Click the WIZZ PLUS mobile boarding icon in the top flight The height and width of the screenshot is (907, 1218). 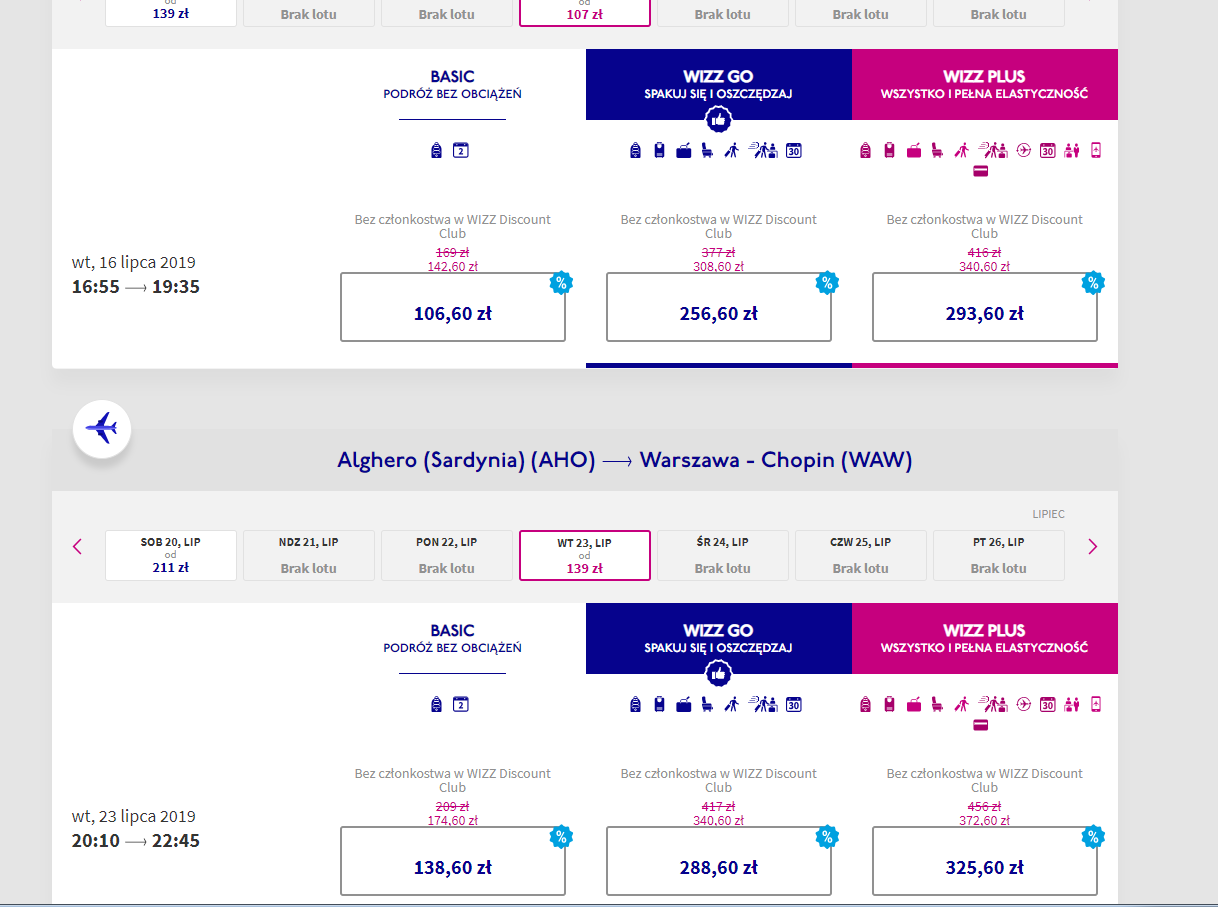pyautogui.click(x=1096, y=150)
